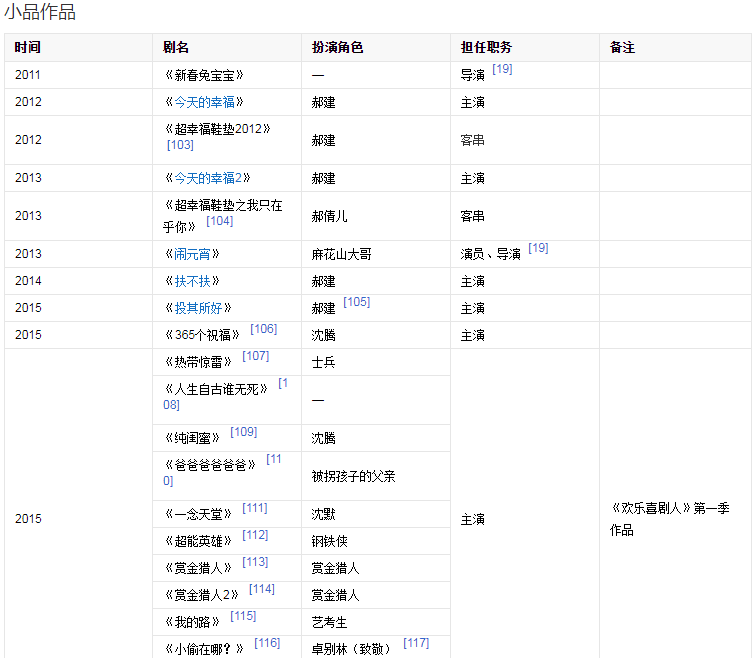The image size is (756, 658).
Task: Click reference [105] beside 郝建
Action: coord(356,302)
